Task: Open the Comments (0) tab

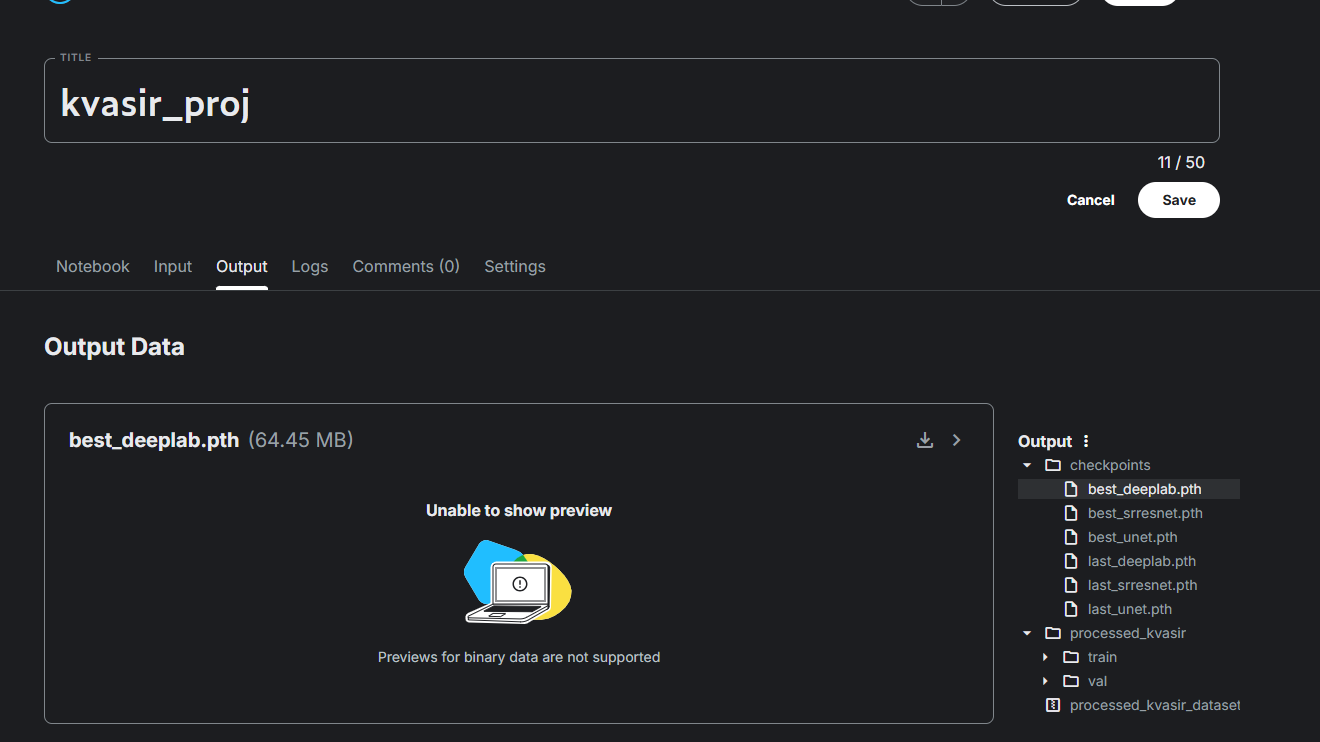Action: [x=406, y=266]
